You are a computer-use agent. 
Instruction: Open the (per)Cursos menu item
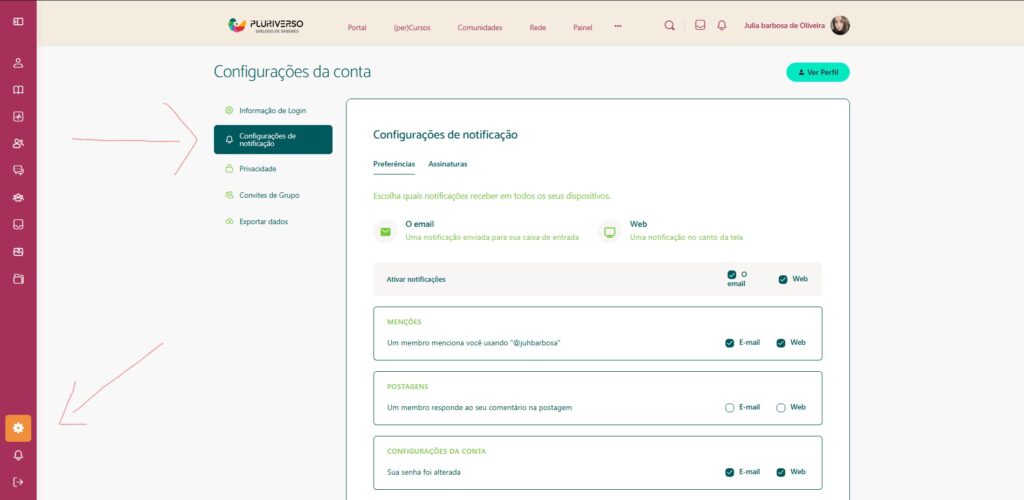[x=412, y=27]
